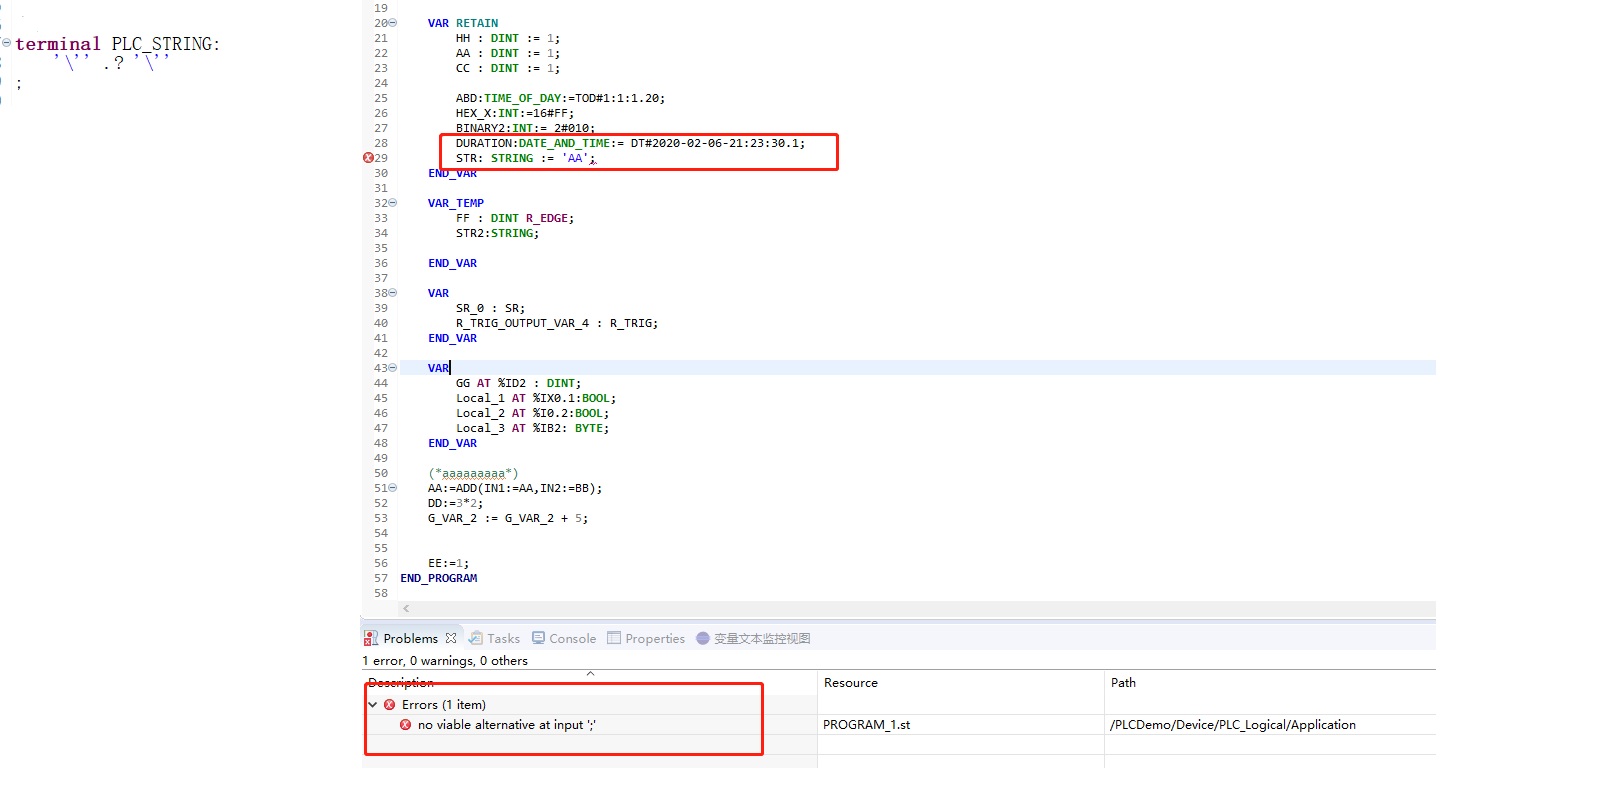1613x801 pixels.
Task: Click the error marker on line 29
Action: [x=368, y=158]
